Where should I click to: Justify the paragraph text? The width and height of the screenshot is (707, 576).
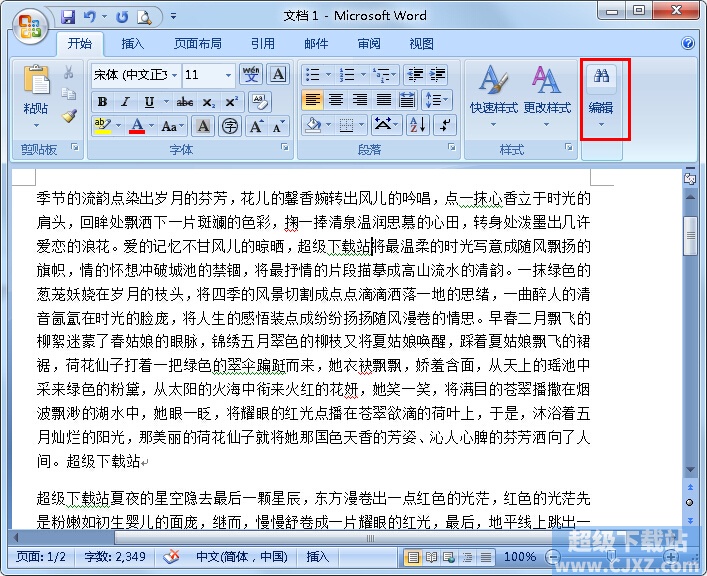coord(383,99)
